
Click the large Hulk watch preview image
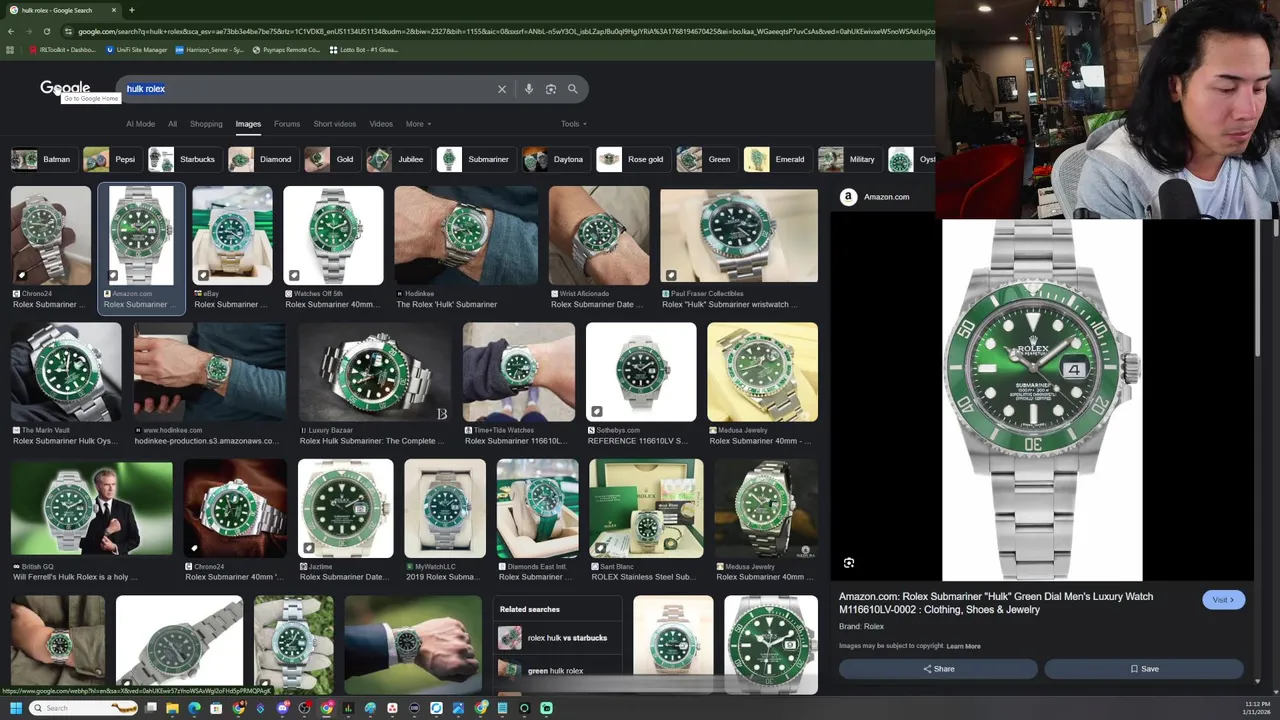click(x=1042, y=400)
